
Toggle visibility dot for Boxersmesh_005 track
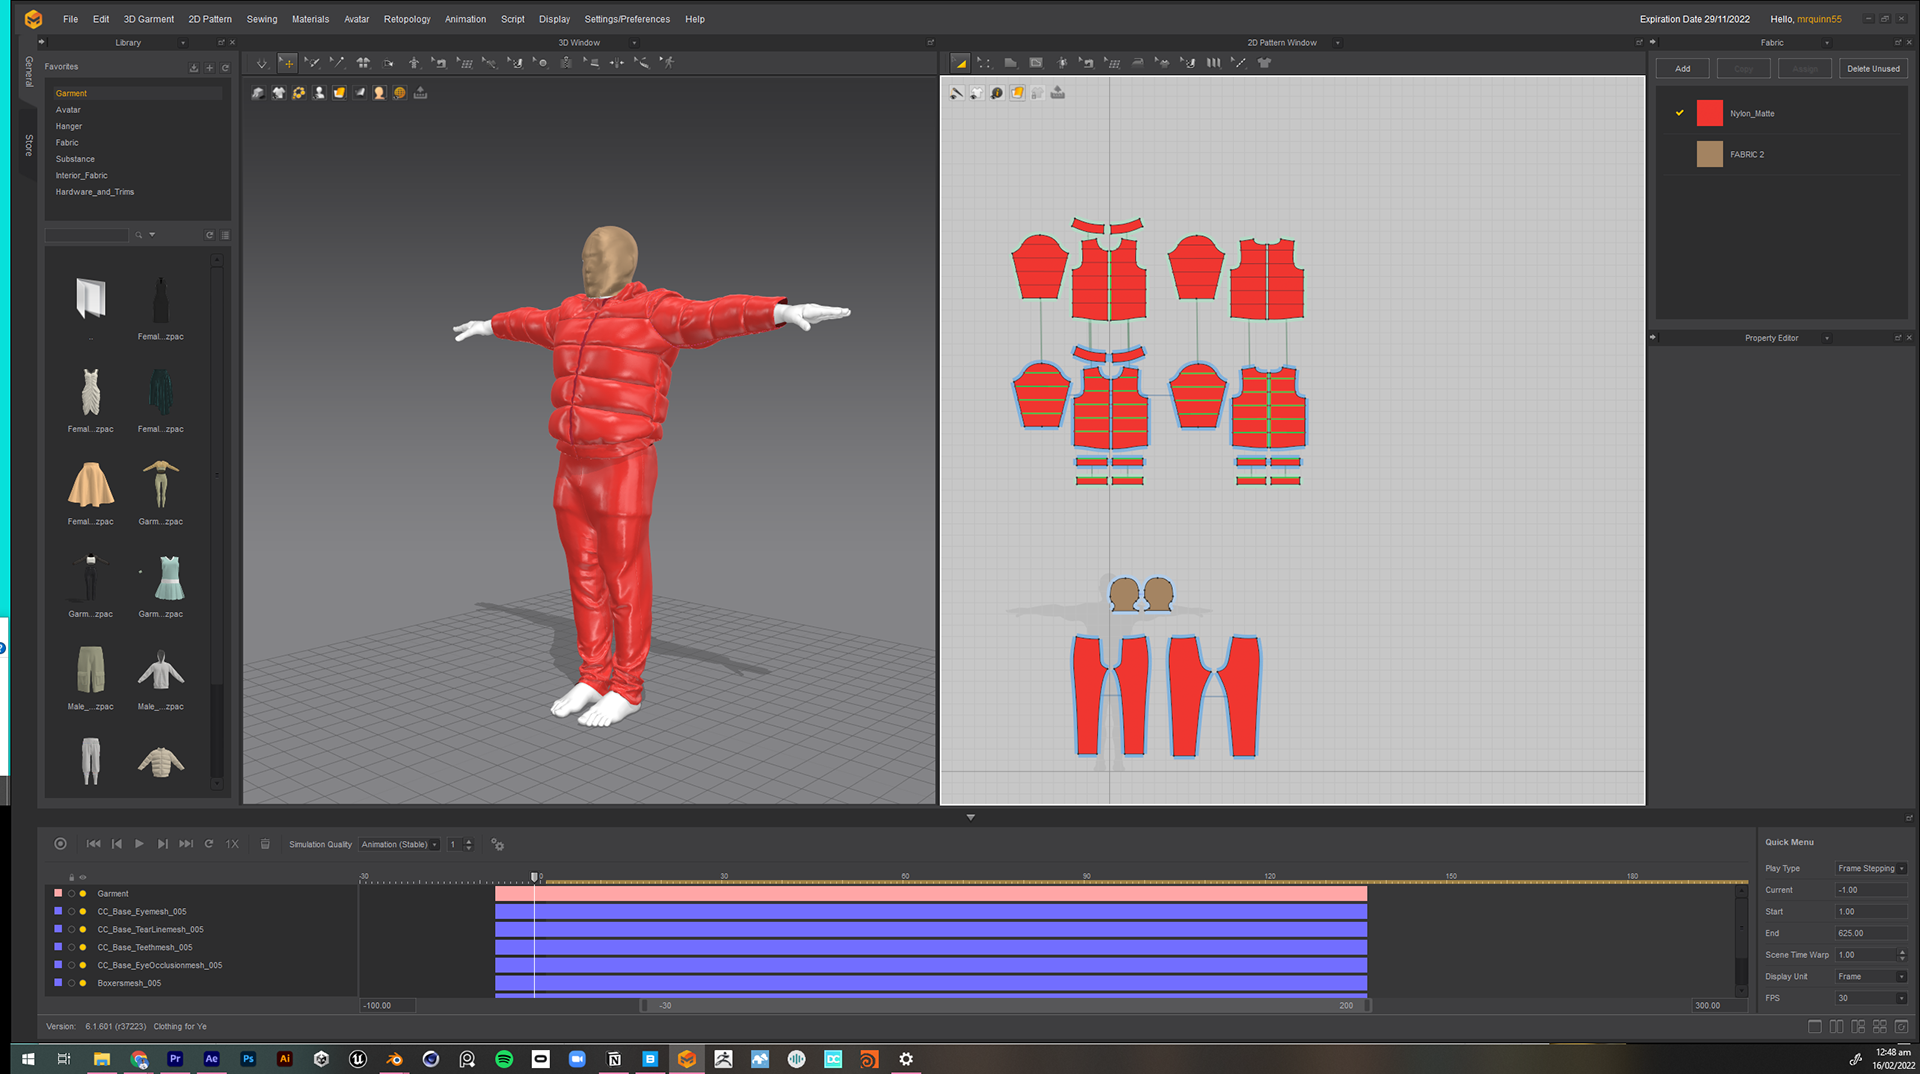point(83,984)
